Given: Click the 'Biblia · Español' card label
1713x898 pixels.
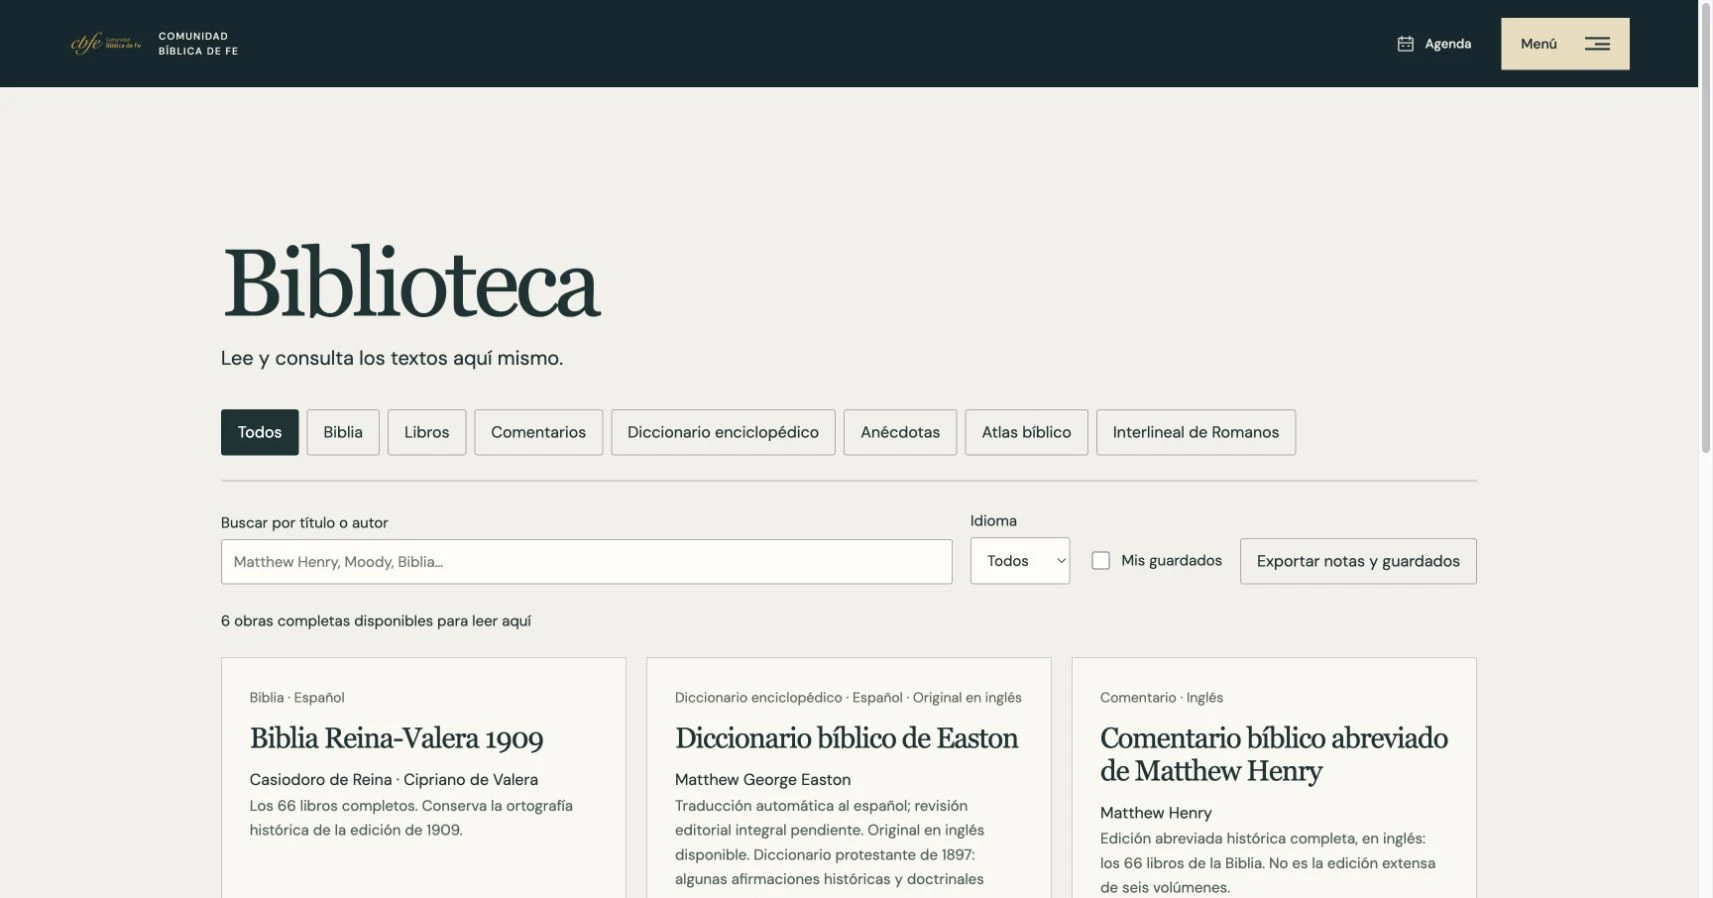Looking at the screenshot, I should pos(297,698).
